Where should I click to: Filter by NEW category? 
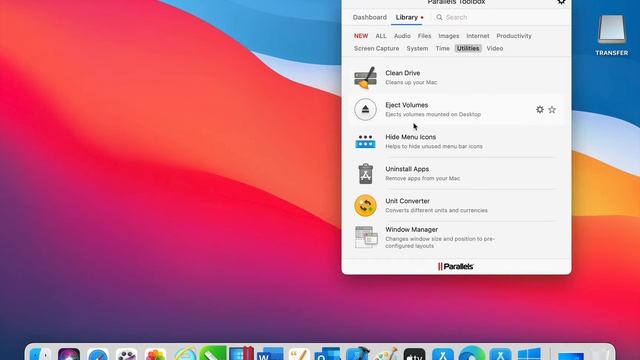[361, 36]
